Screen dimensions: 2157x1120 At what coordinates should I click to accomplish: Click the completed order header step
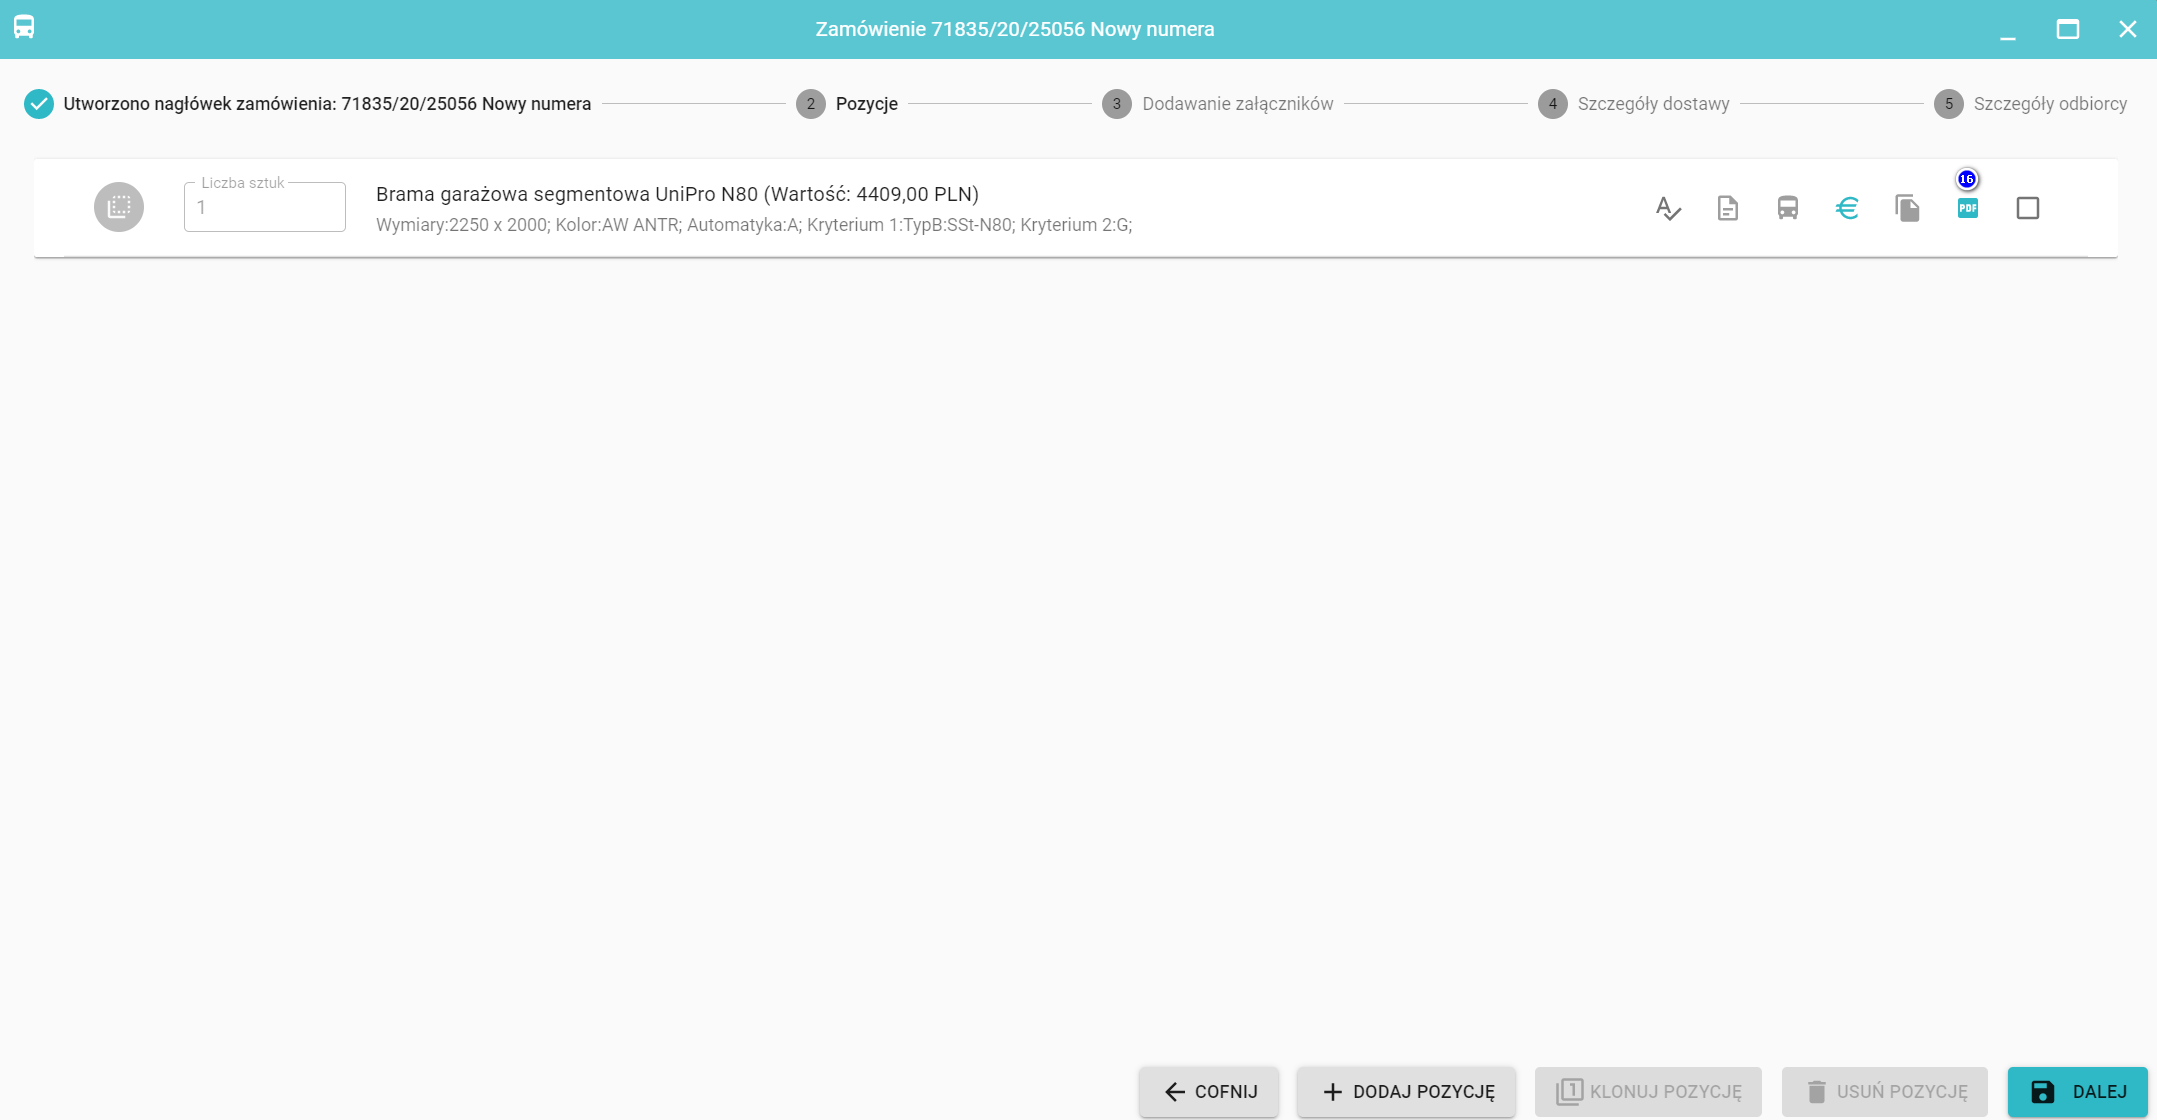[x=326, y=104]
